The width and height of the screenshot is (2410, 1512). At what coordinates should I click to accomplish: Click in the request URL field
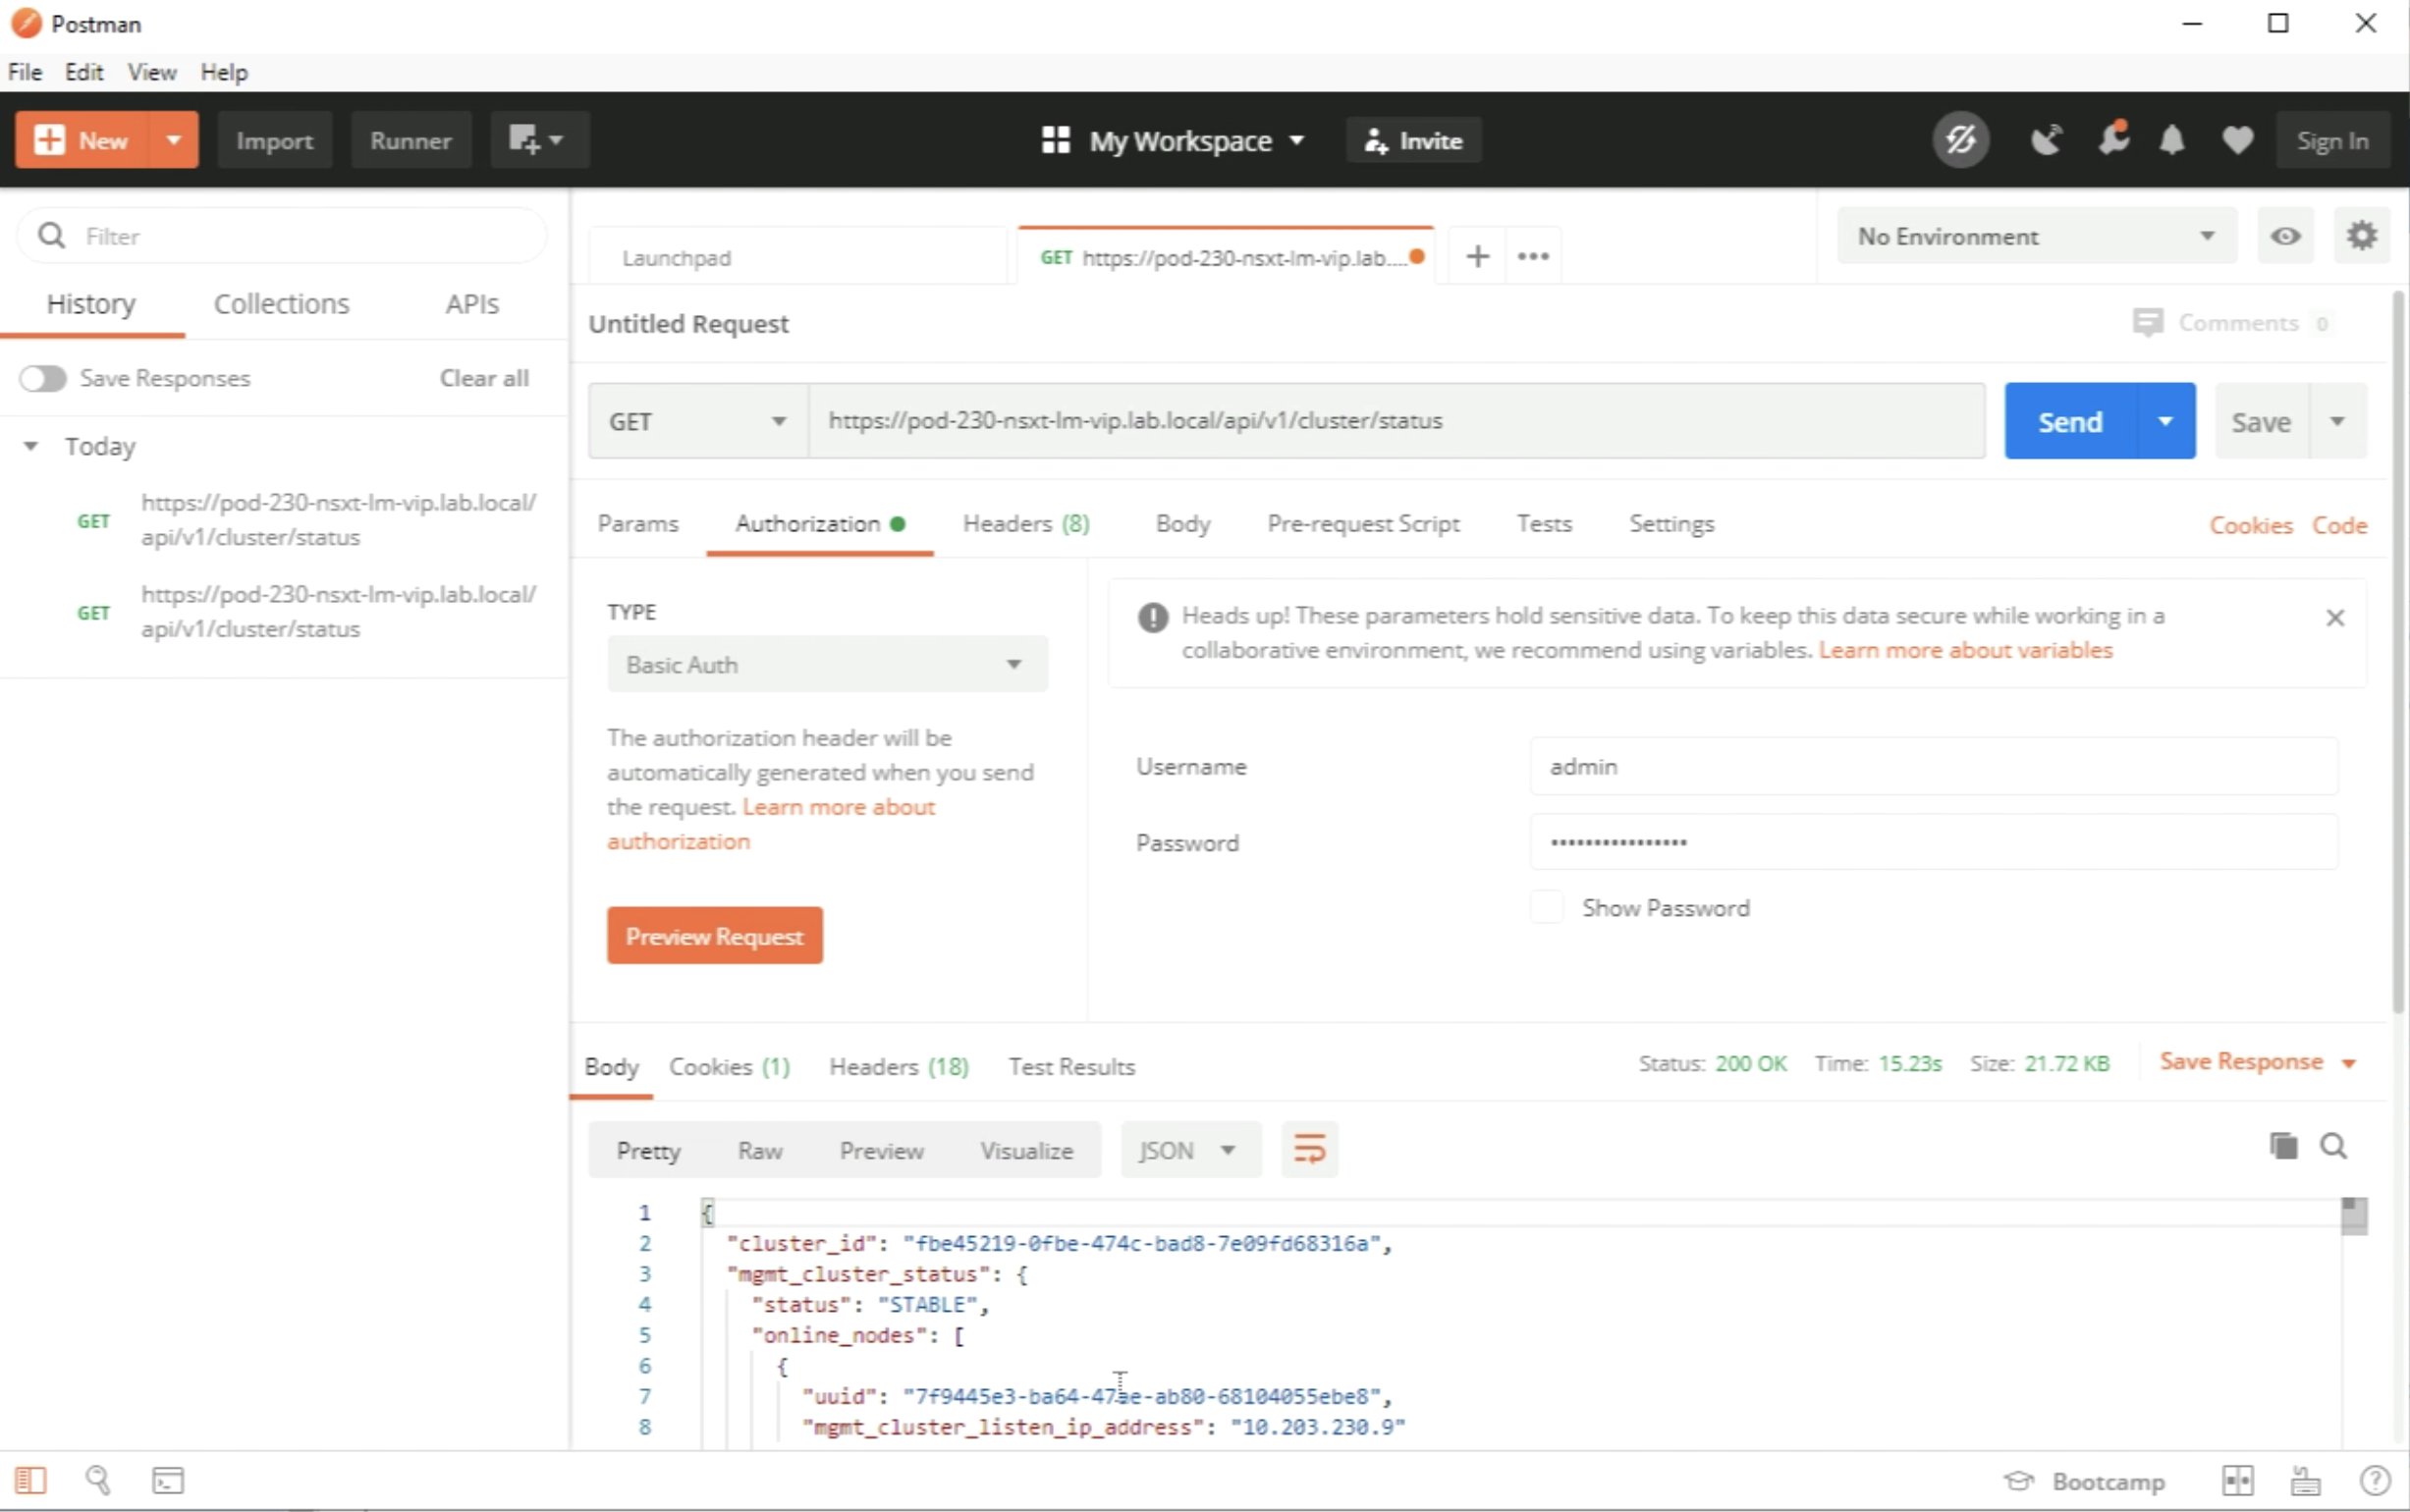pyautogui.click(x=1395, y=421)
